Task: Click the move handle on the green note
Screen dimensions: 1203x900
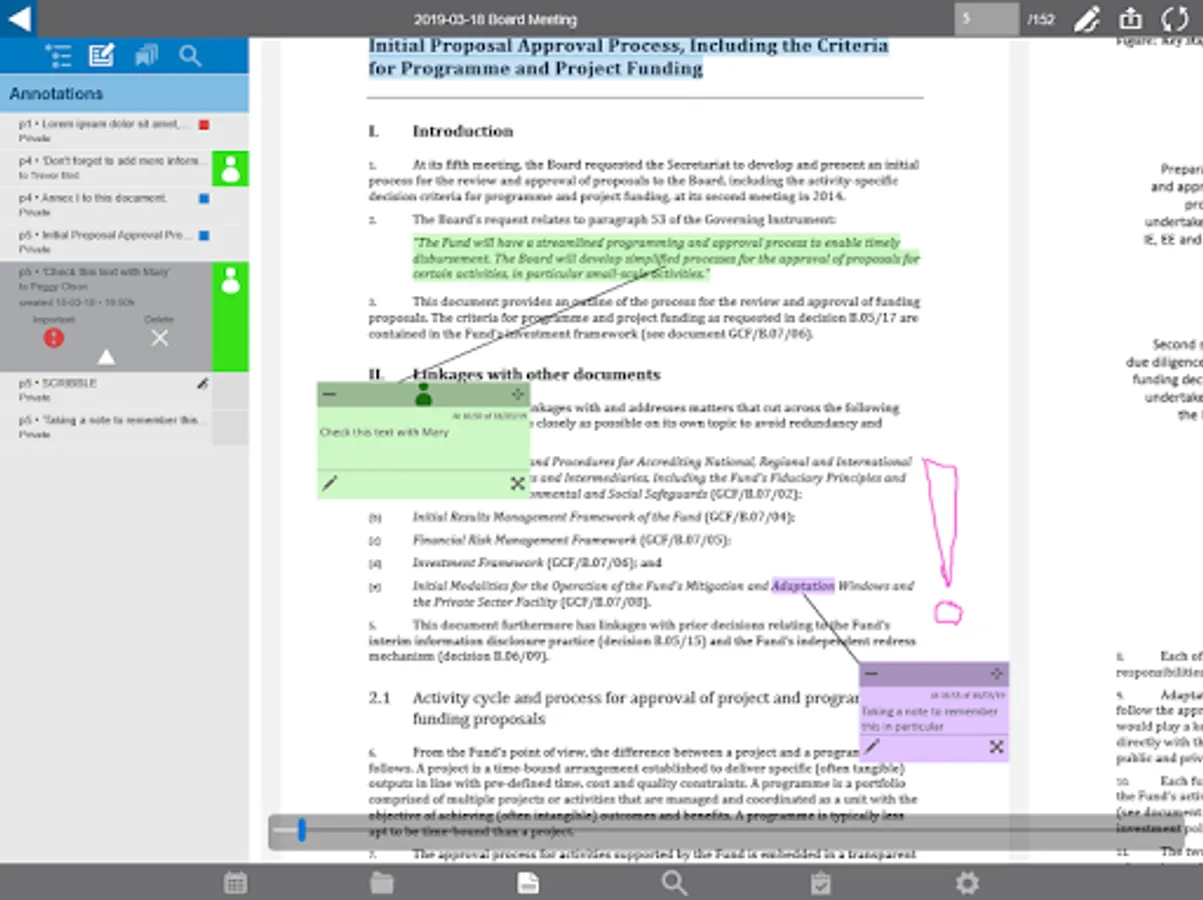Action: point(517,394)
